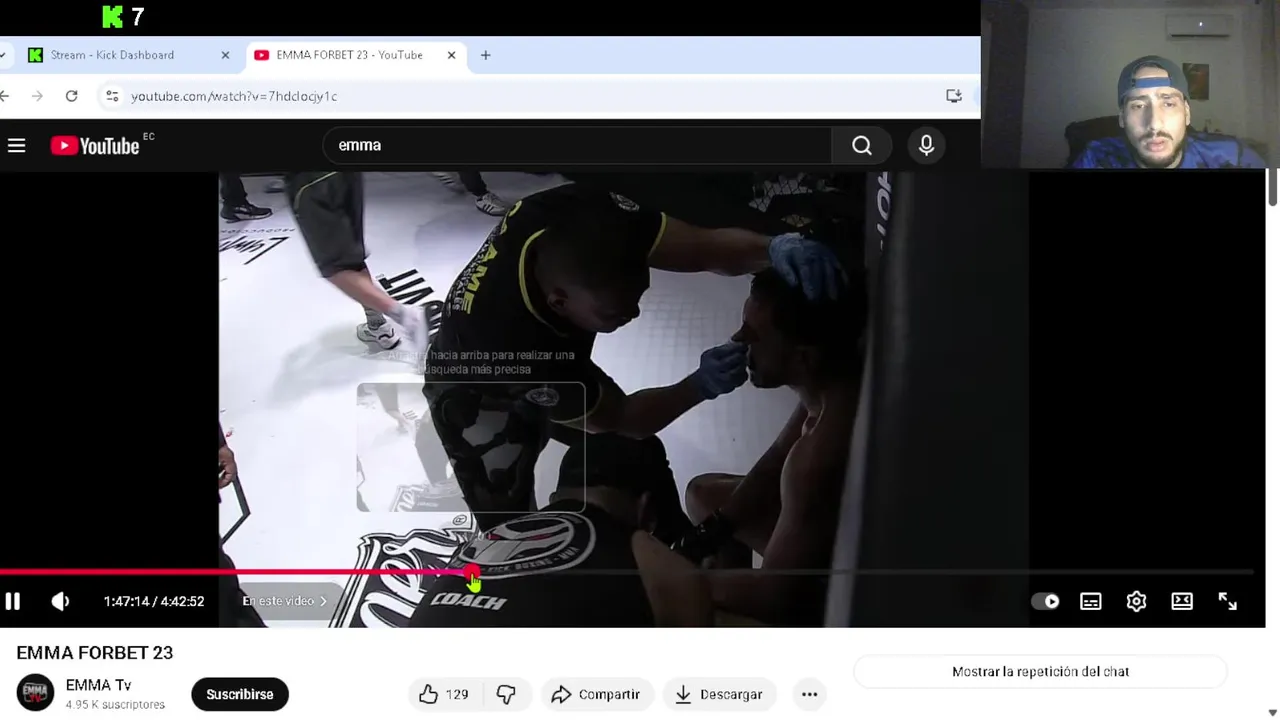Open video settings gear

pos(1136,601)
